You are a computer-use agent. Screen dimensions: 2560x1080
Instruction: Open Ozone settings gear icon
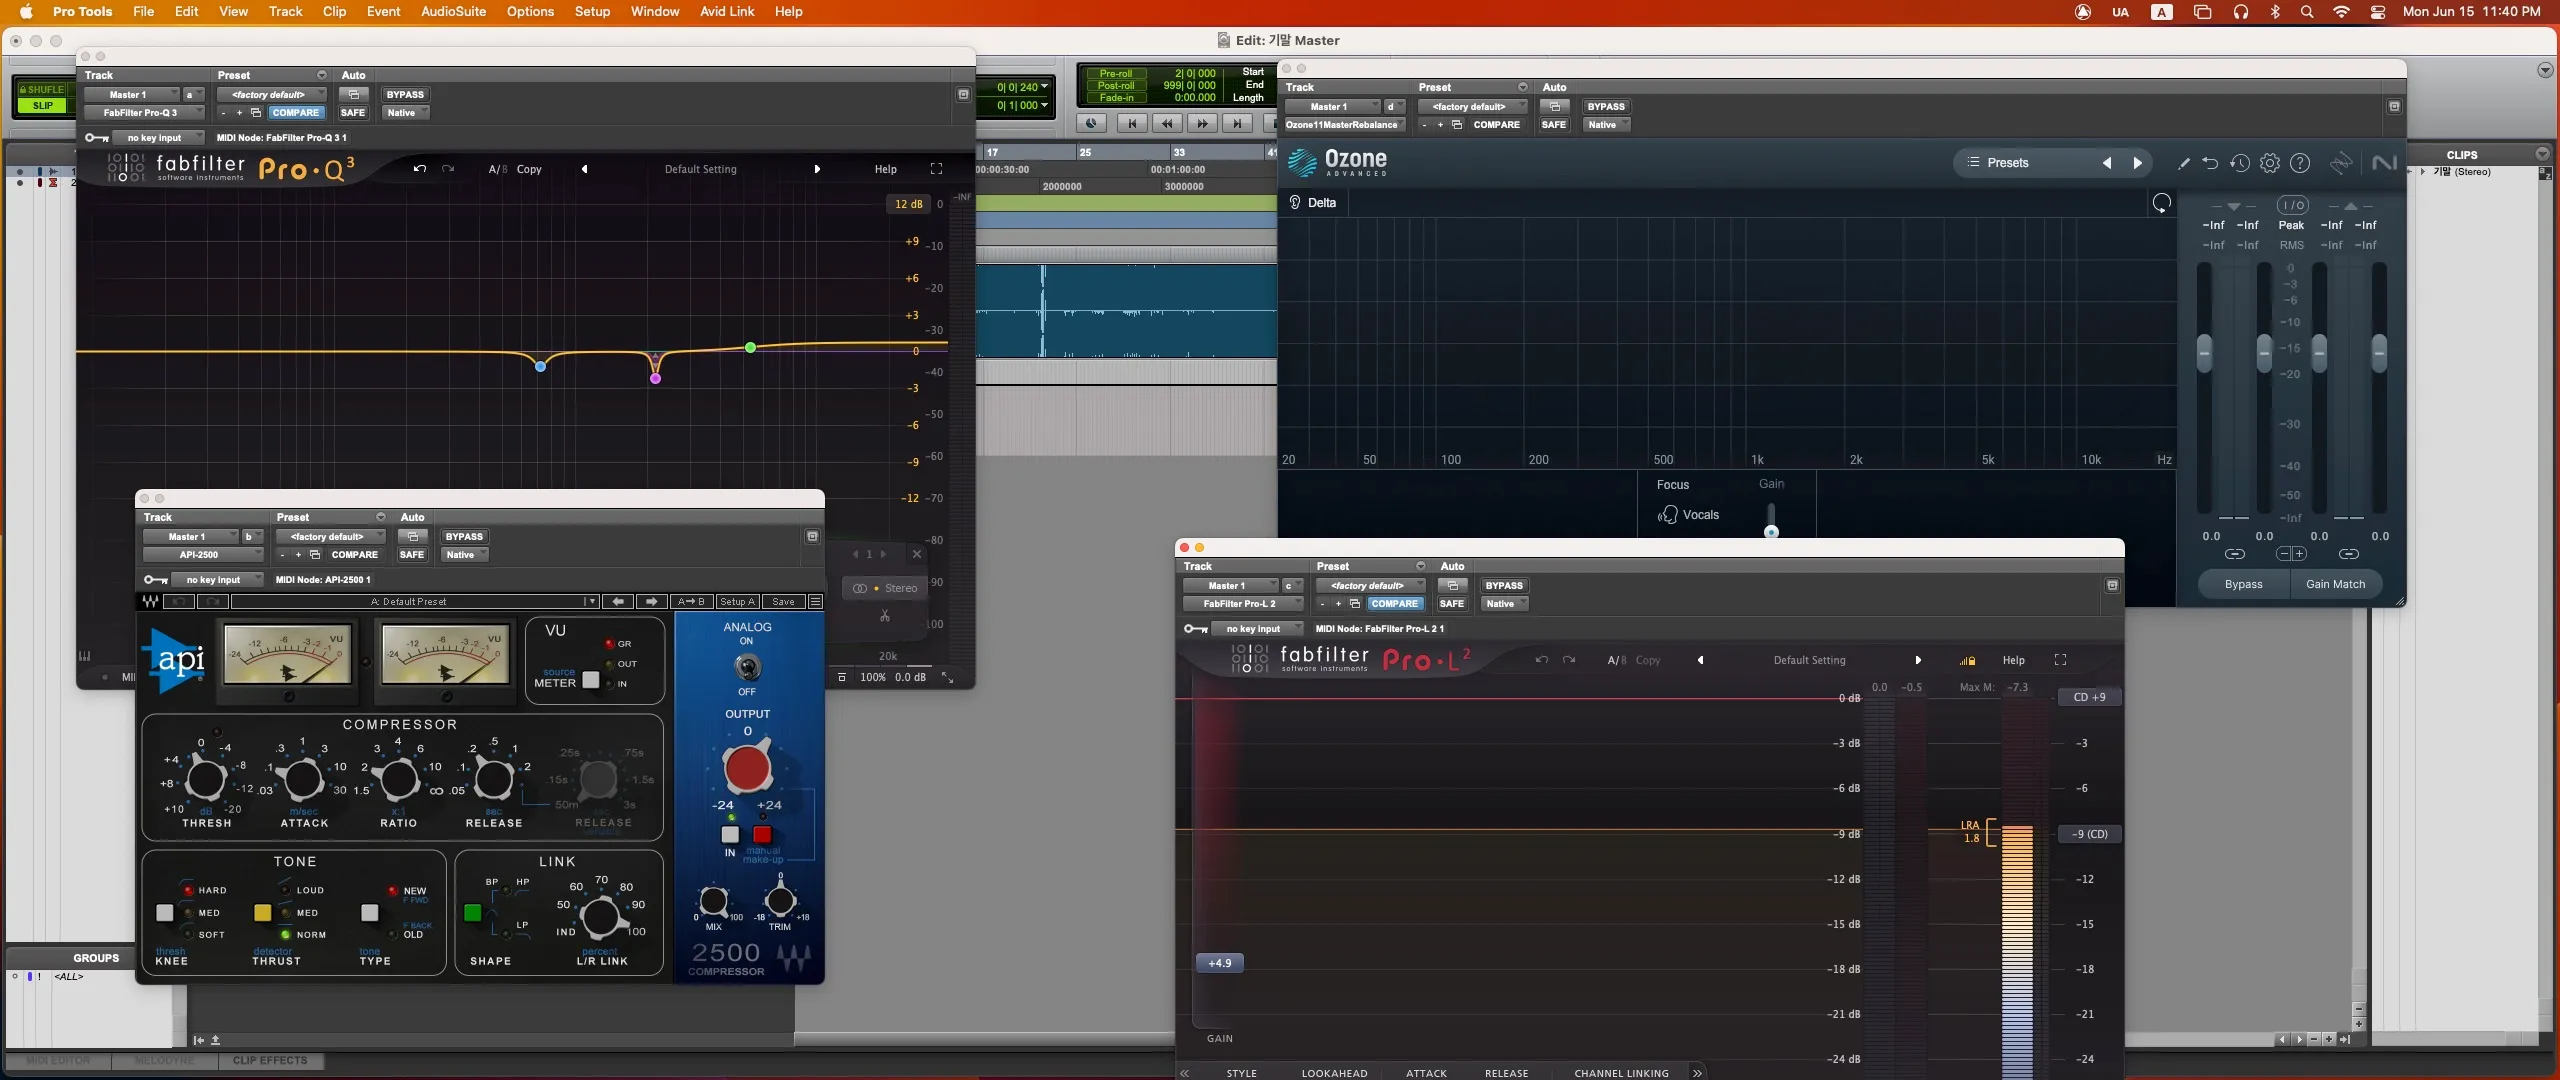pyautogui.click(x=2270, y=163)
